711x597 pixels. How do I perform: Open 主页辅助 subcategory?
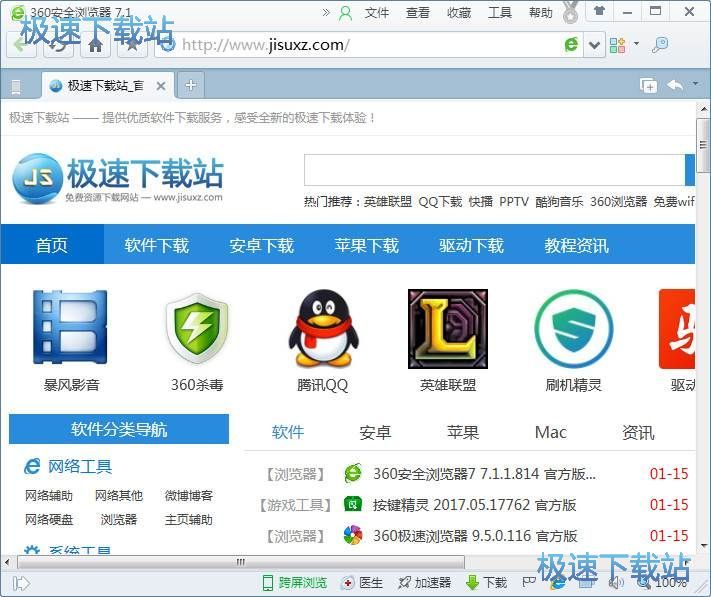point(189,519)
